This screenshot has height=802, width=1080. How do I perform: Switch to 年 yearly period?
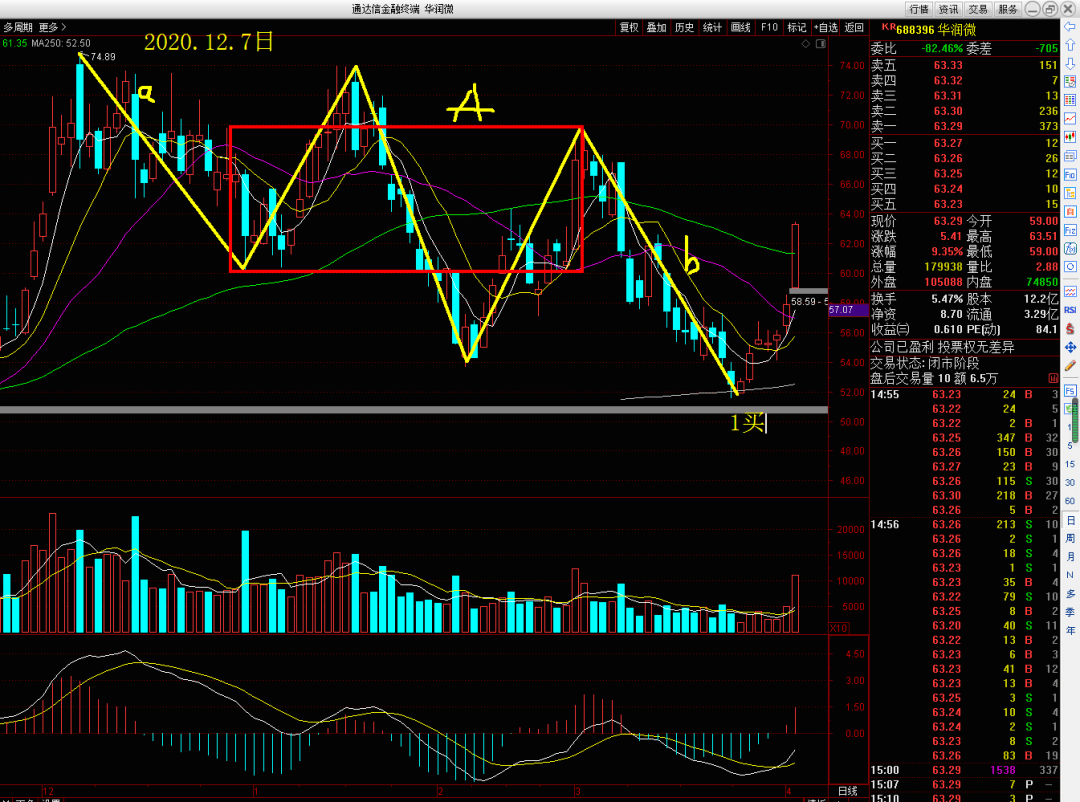click(1070, 630)
